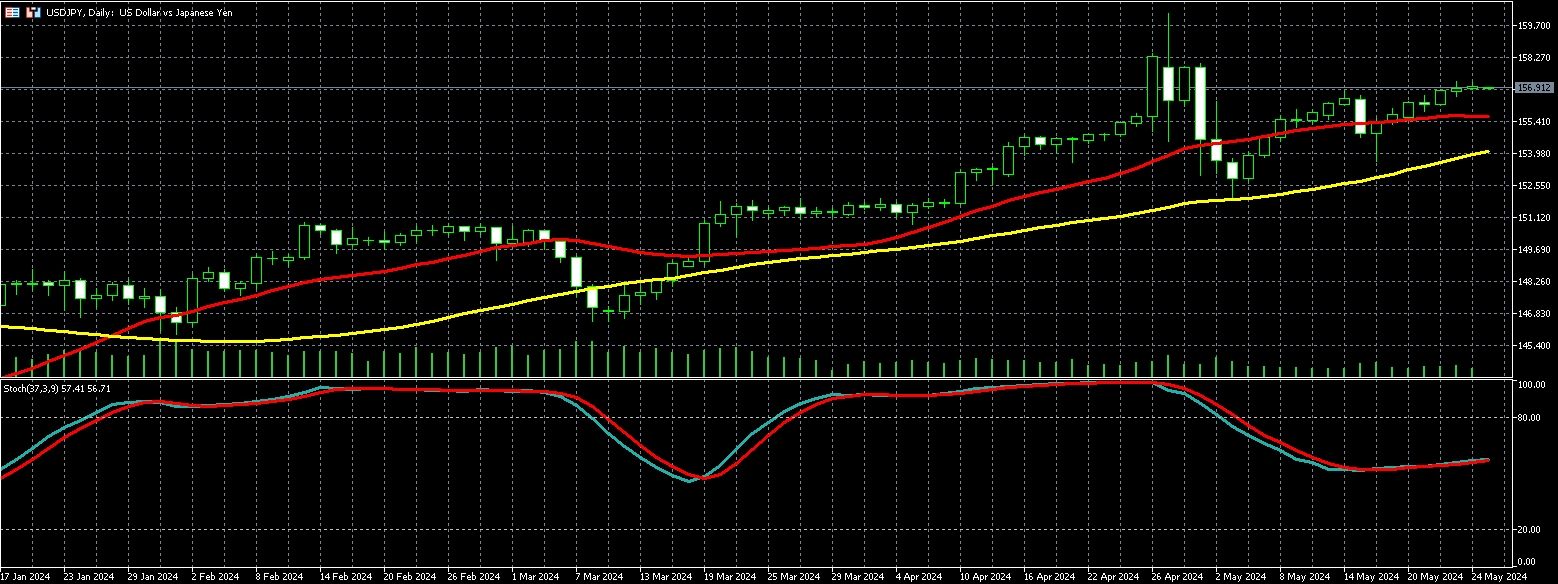The width and height of the screenshot is (1558, 584).
Task: Click the '26 Apr 2024' date label
Action: pos(1179,577)
